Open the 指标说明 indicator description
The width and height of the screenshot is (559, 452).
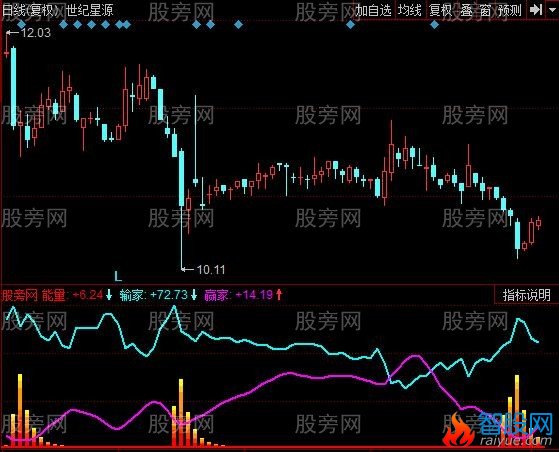(x=527, y=295)
